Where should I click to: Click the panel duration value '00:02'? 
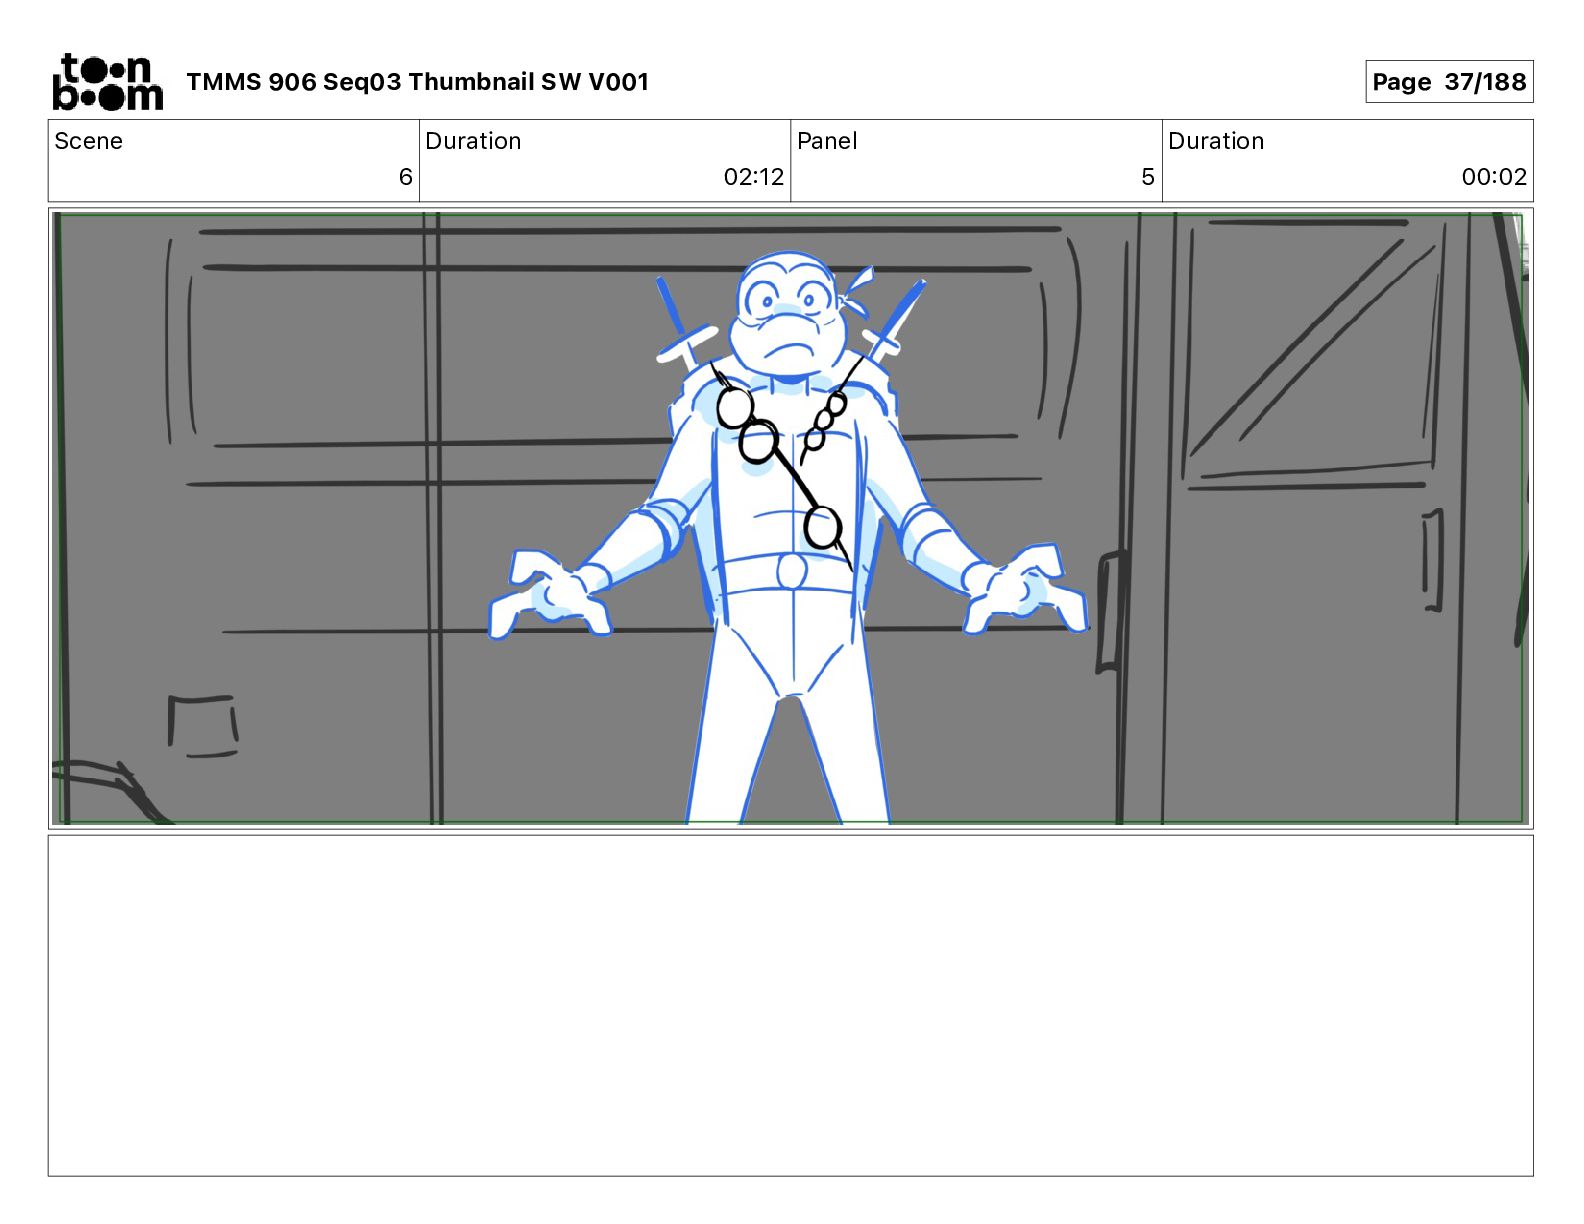pos(1494,177)
